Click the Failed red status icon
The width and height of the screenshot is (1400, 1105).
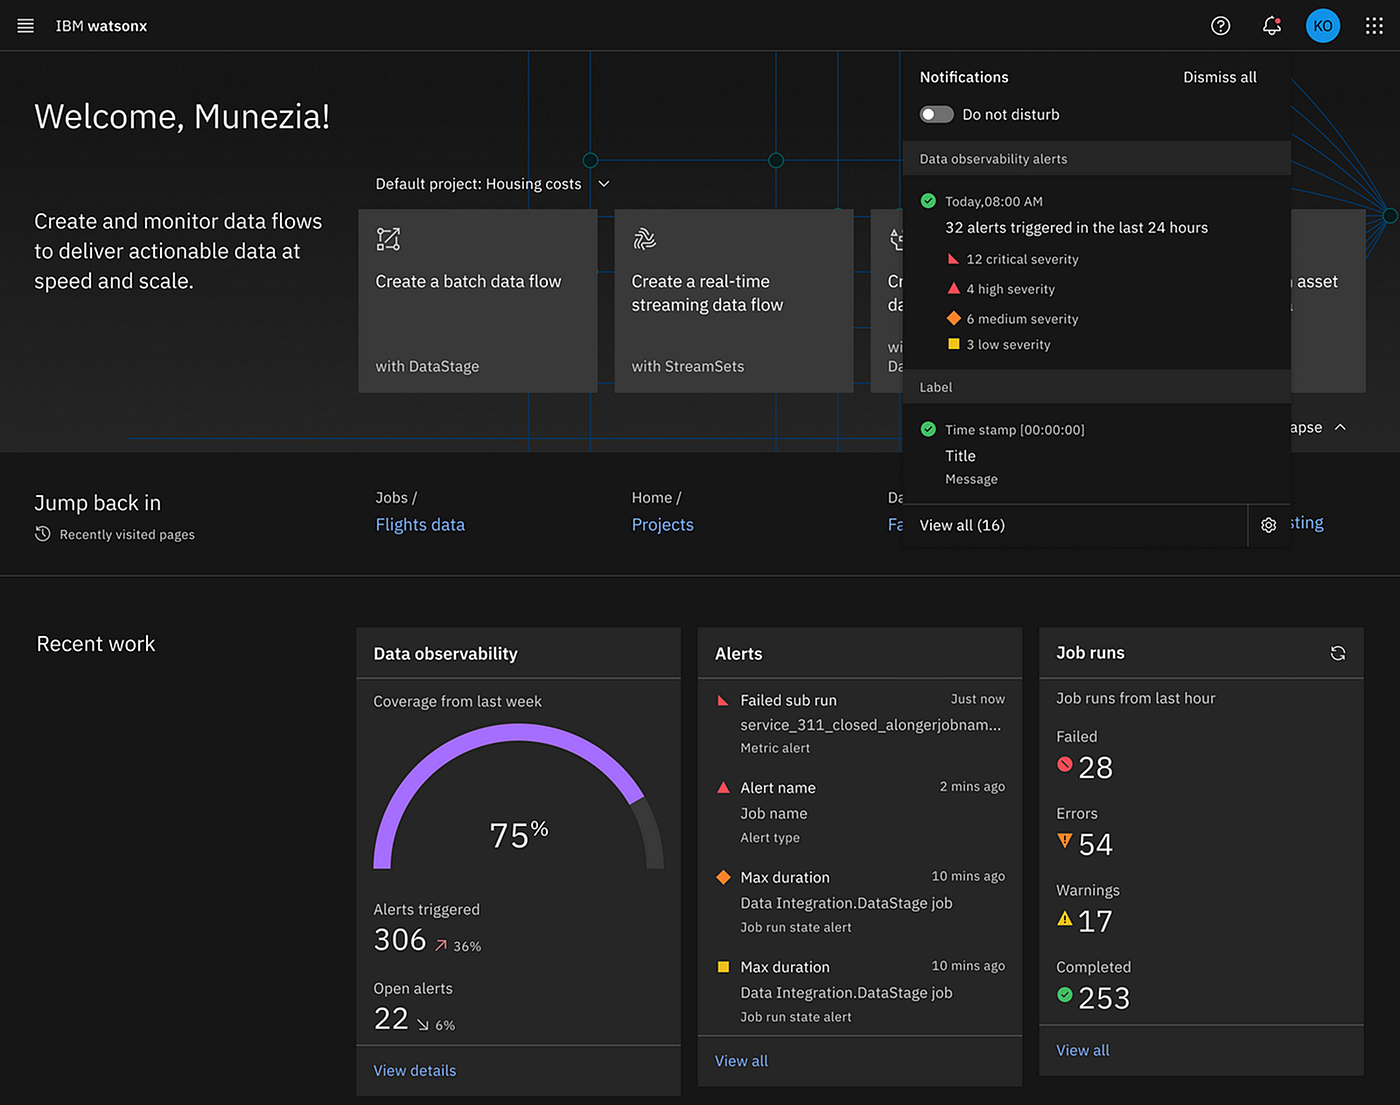coord(1065,765)
